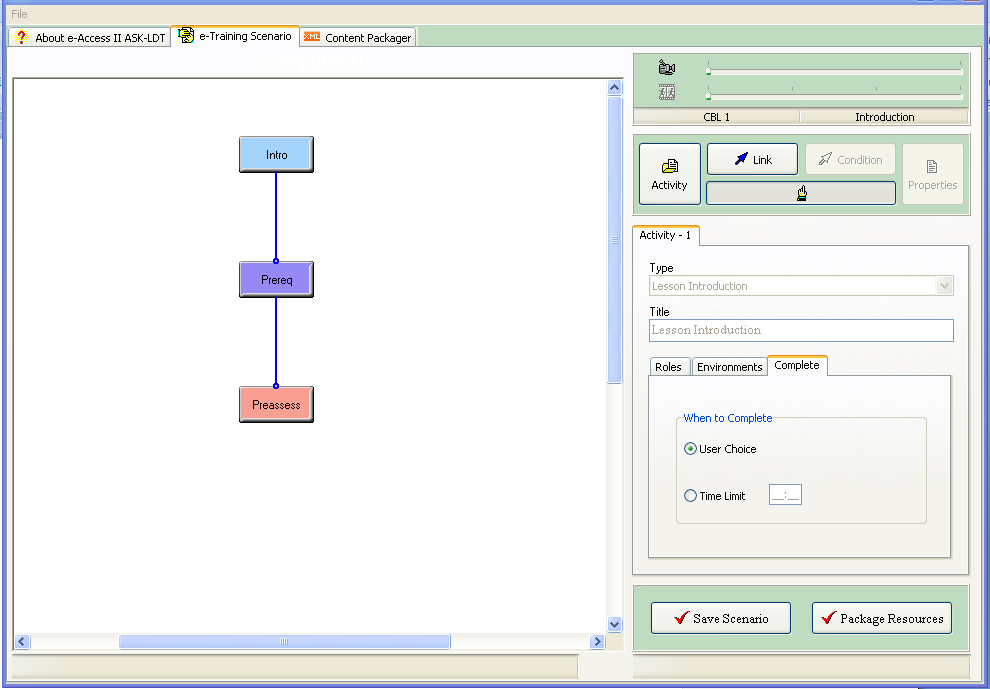Image resolution: width=990 pixels, height=689 pixels.
Task: Click the film strip icon beside lower slider
Action: coord(667,92)
